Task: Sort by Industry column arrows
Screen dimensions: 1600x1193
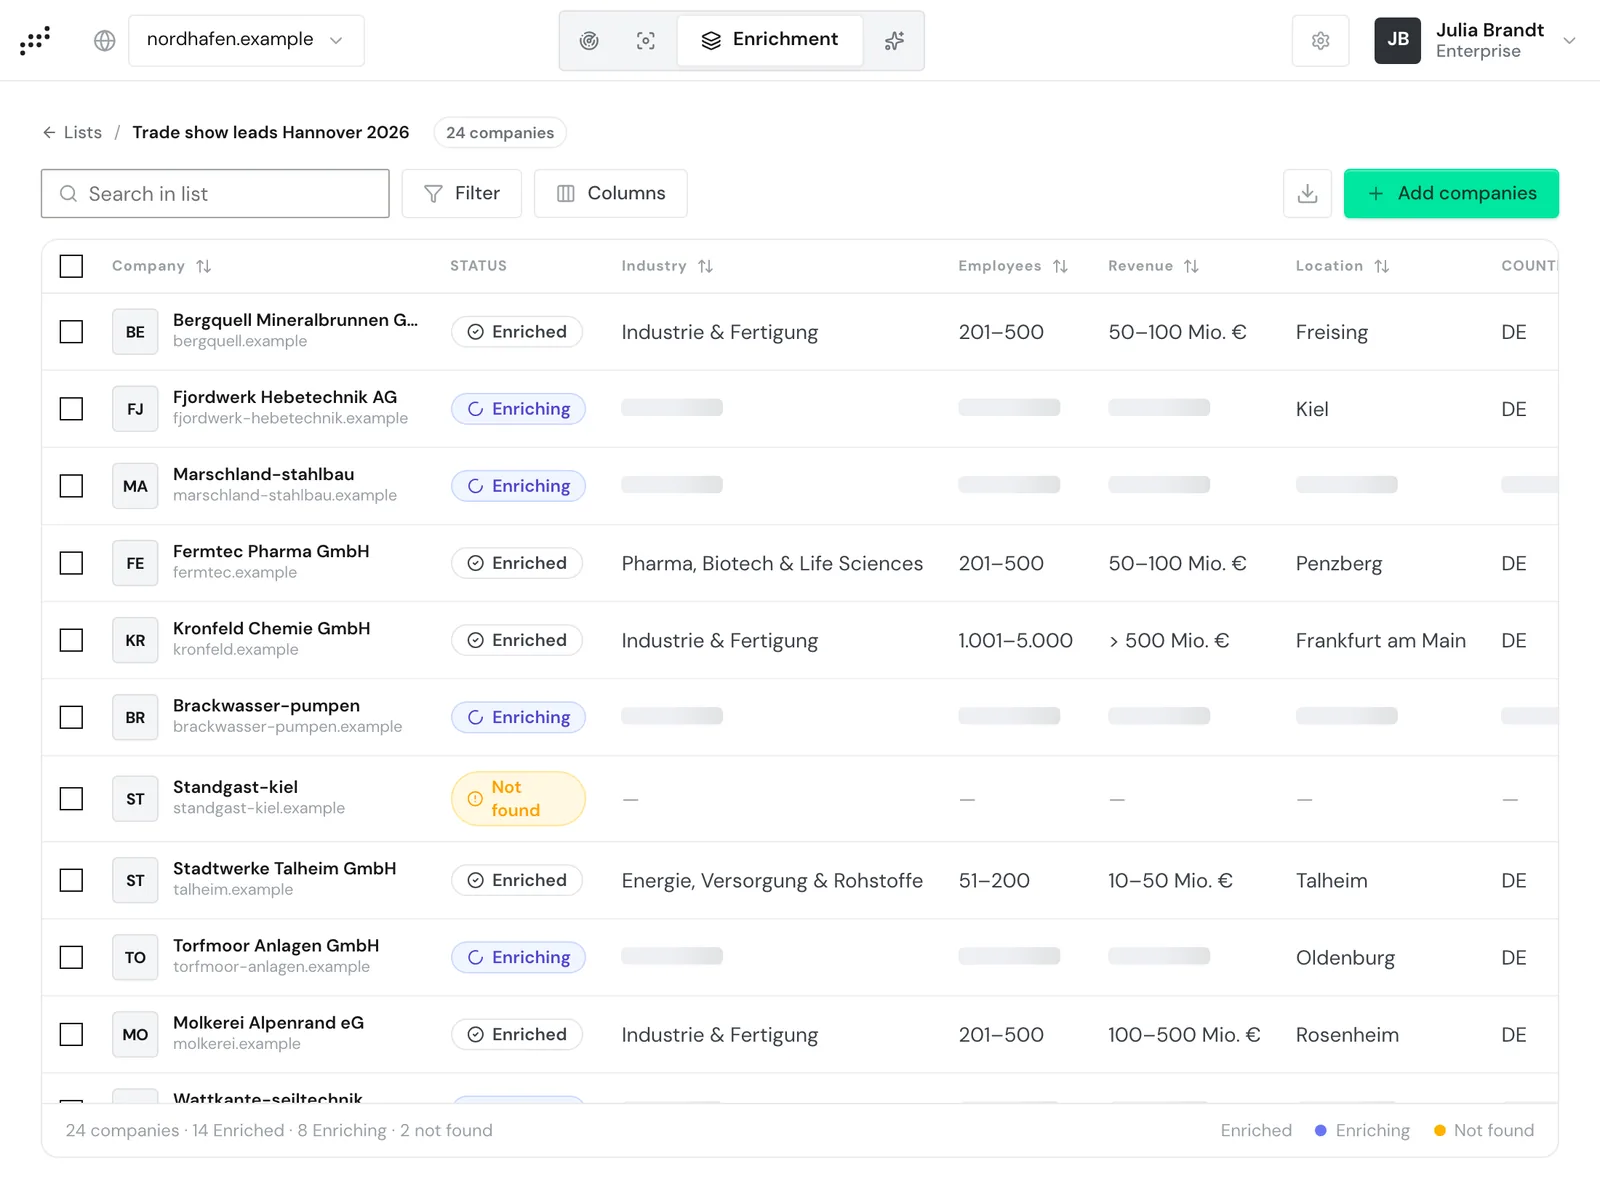Action: point(705,266)
